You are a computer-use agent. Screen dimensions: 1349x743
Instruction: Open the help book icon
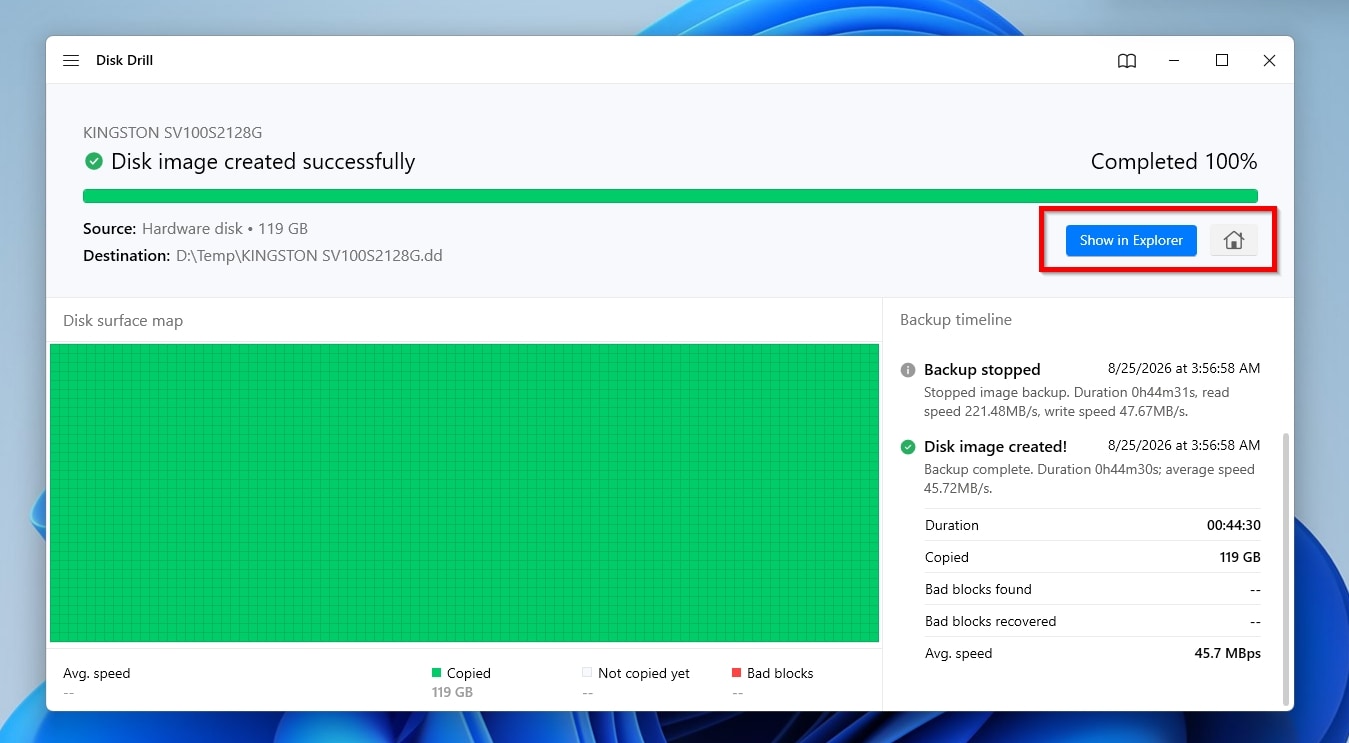click(x=1127, y=61)
